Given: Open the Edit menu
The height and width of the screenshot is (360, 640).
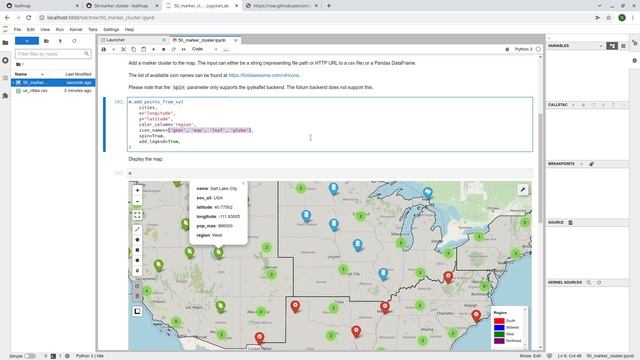Looking at the screenshot, I should pyautogui.click(x=31, y=30).
